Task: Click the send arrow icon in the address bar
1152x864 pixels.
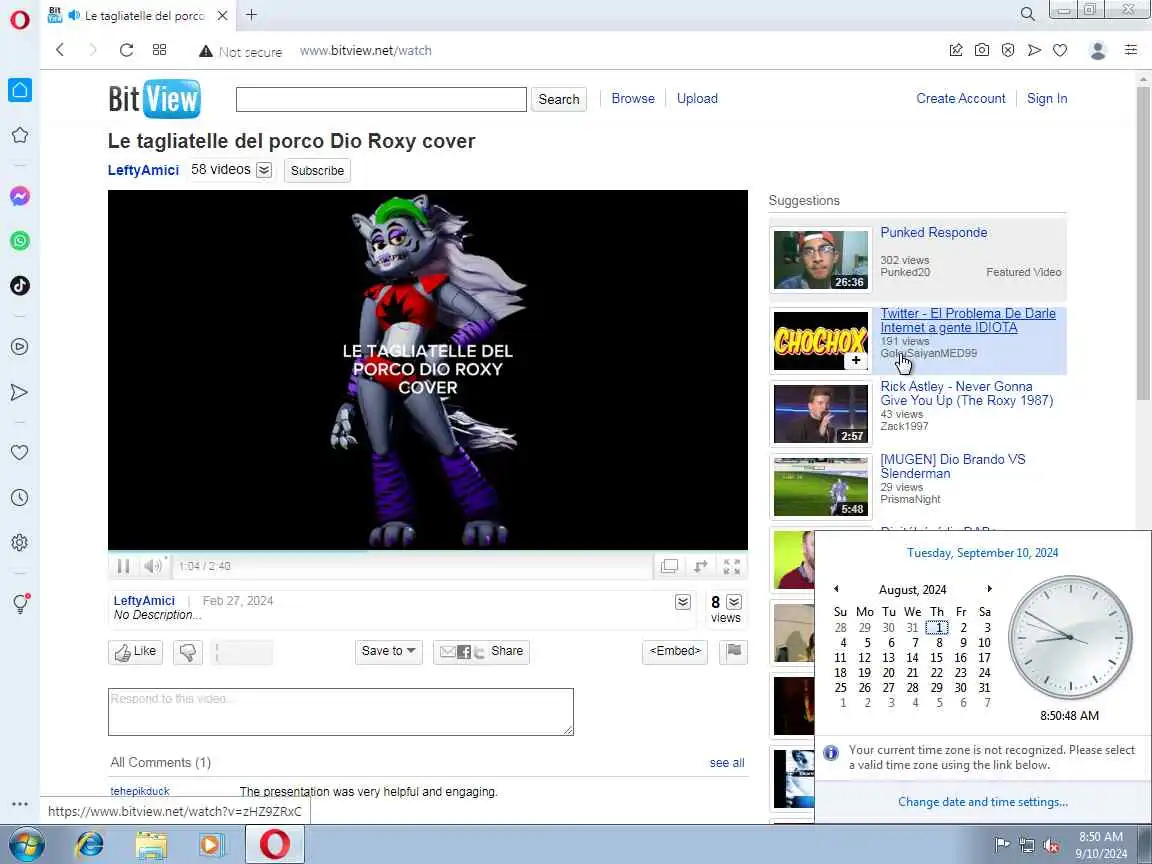Action: point(1034,50)
